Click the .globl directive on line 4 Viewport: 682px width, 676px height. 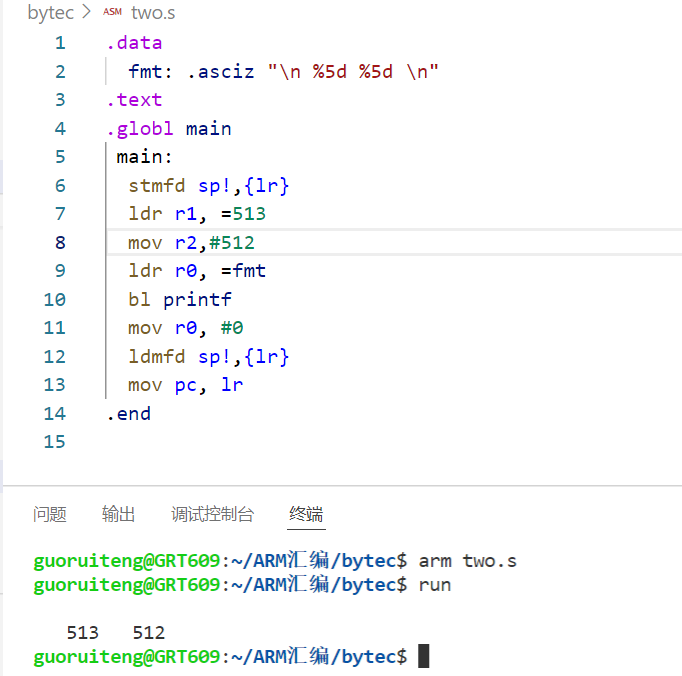pyautogui.click(x=140, y=129)
